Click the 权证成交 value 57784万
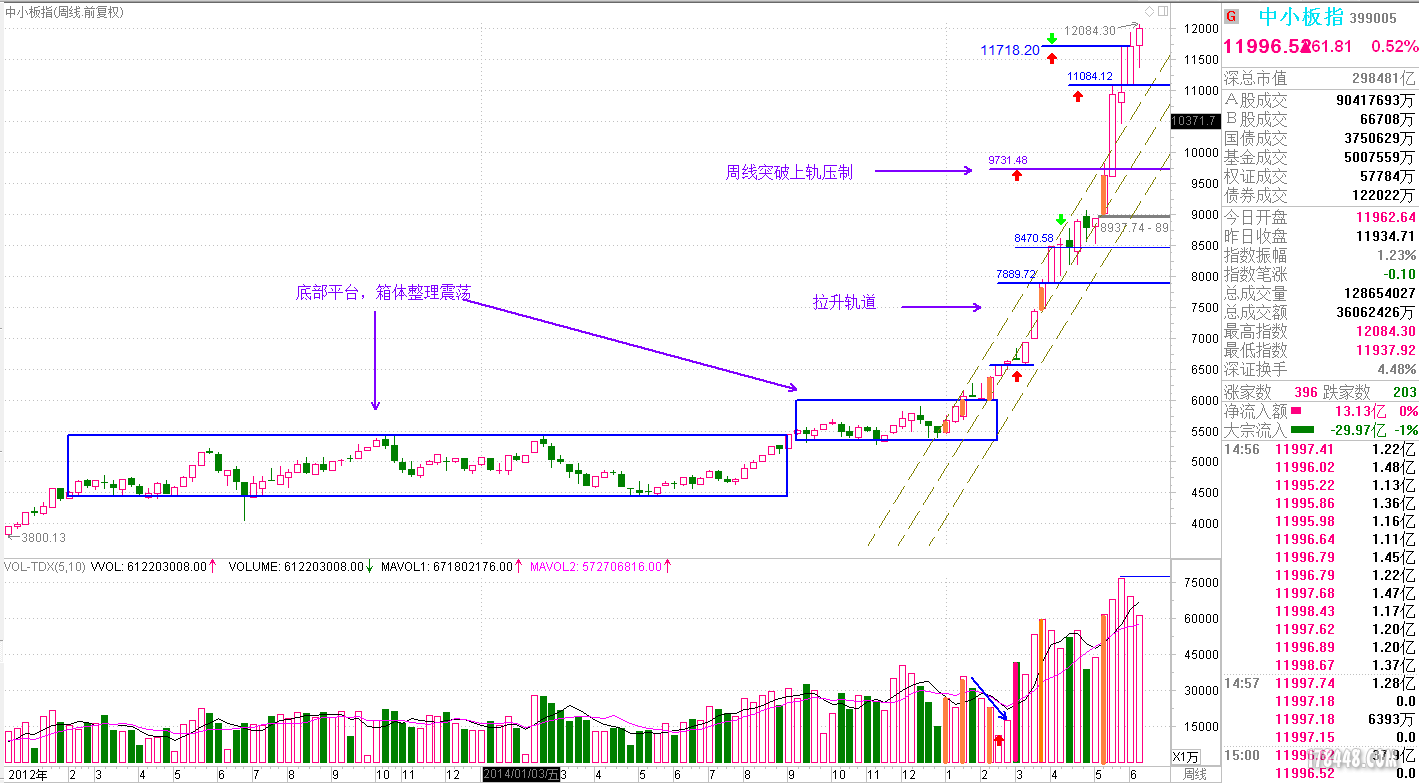1419x783 pixels. [x=1385, y=176]
